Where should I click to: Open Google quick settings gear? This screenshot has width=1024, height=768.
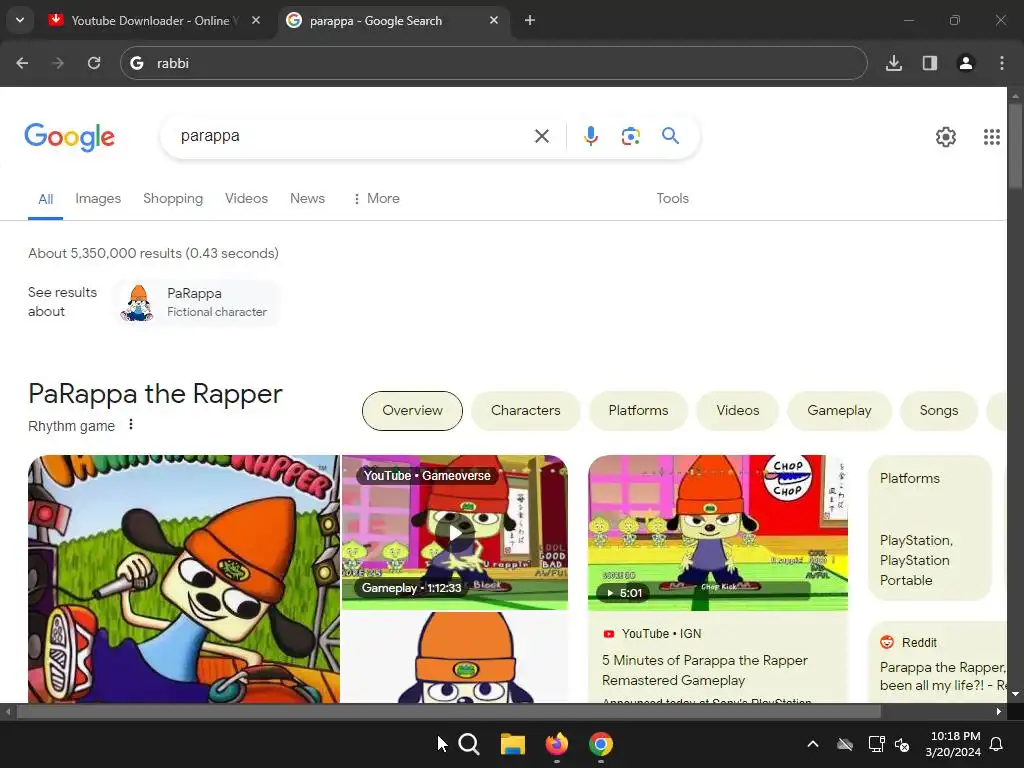coord(946,137)
